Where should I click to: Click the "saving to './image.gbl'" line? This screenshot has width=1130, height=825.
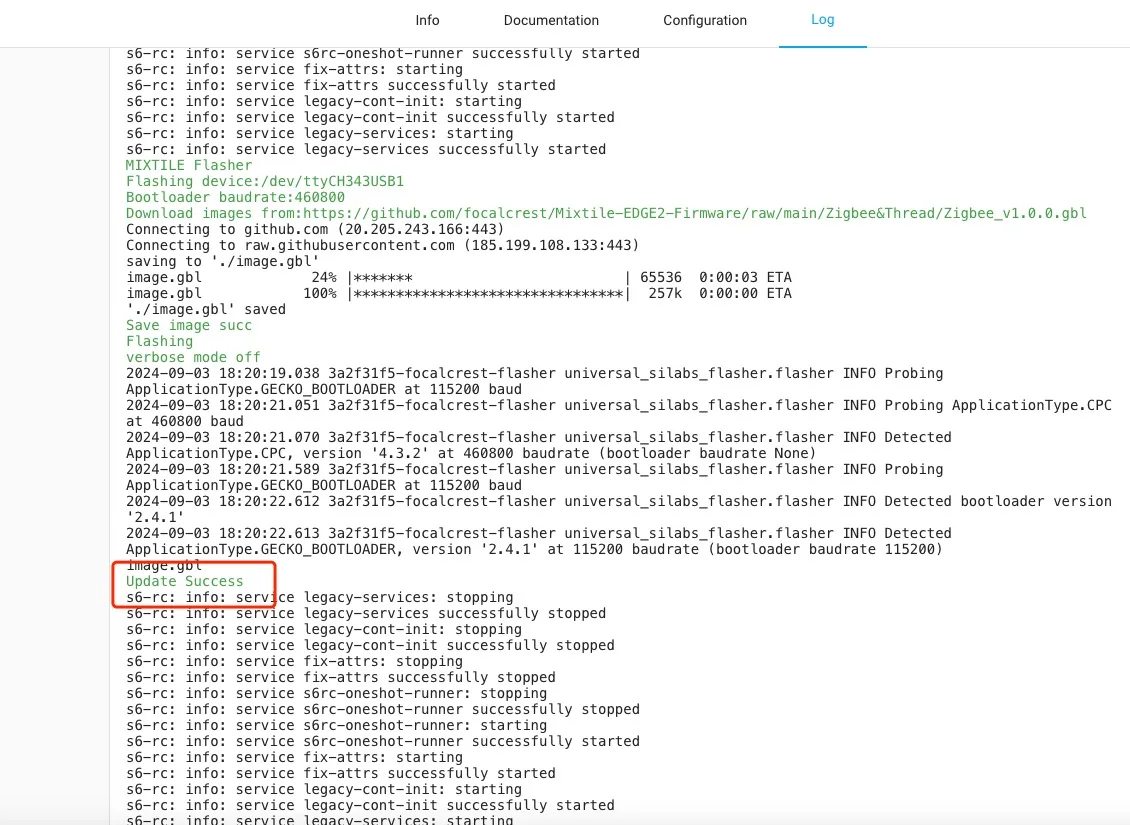click(x=222, y=261)
